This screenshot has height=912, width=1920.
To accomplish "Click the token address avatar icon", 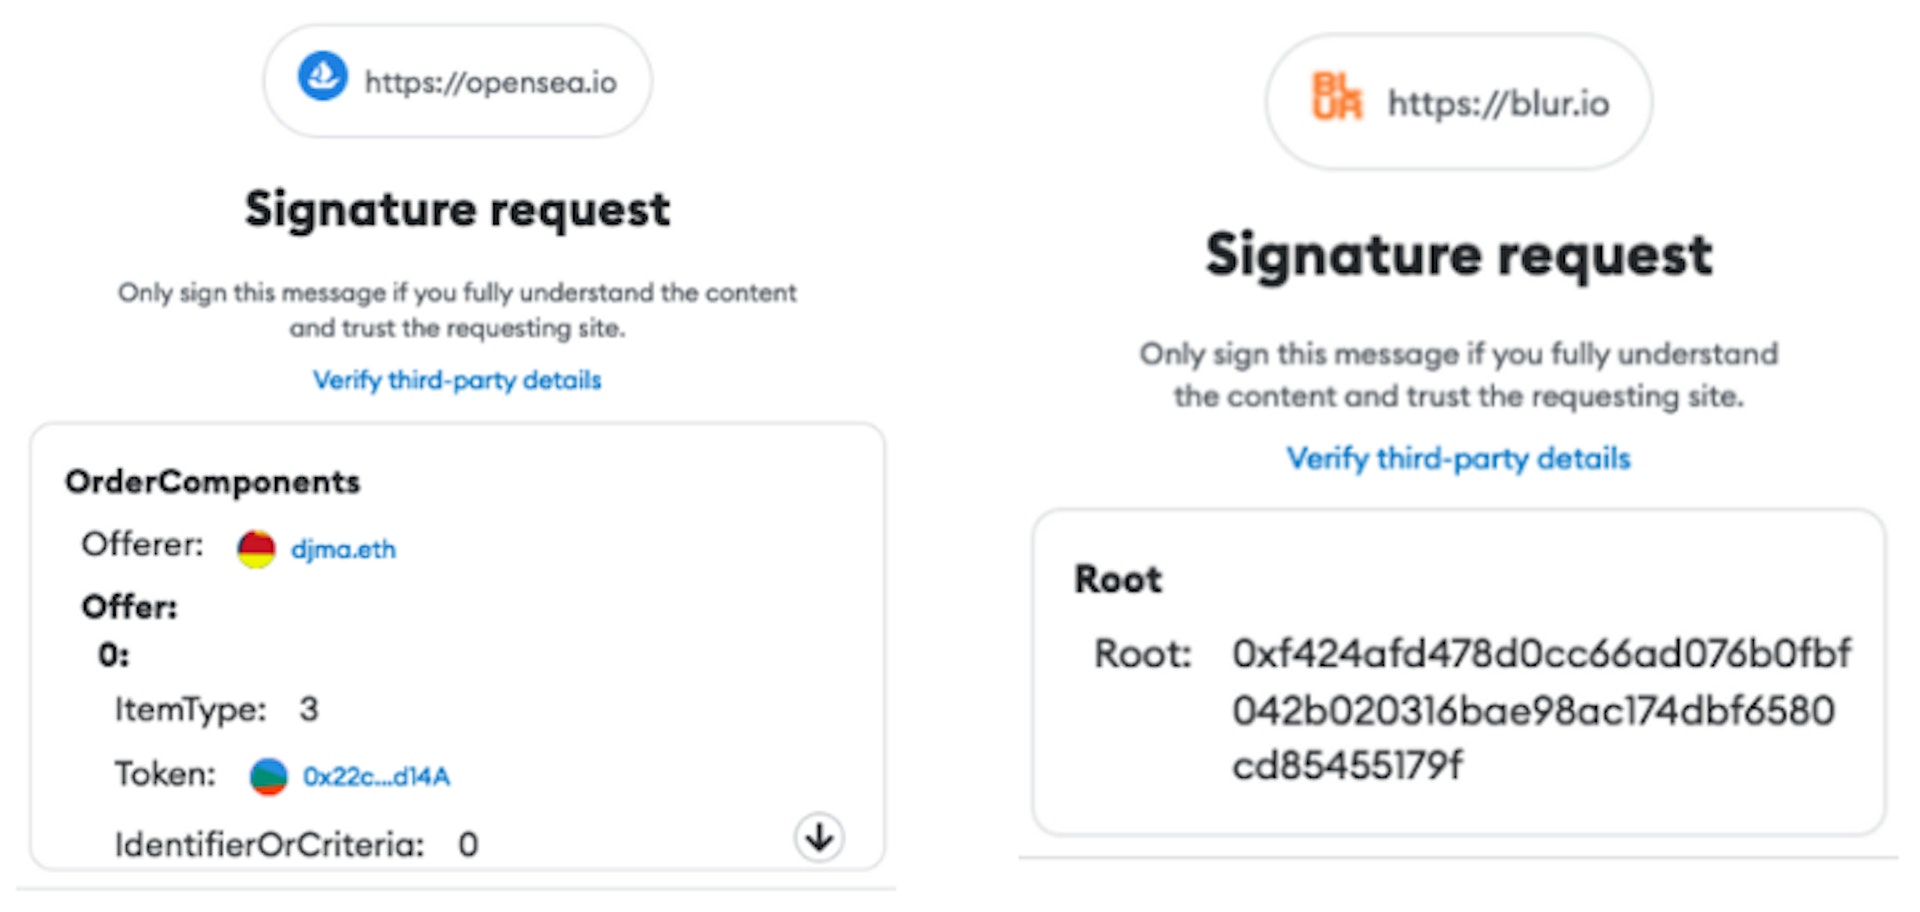I will tap(268, 776).
